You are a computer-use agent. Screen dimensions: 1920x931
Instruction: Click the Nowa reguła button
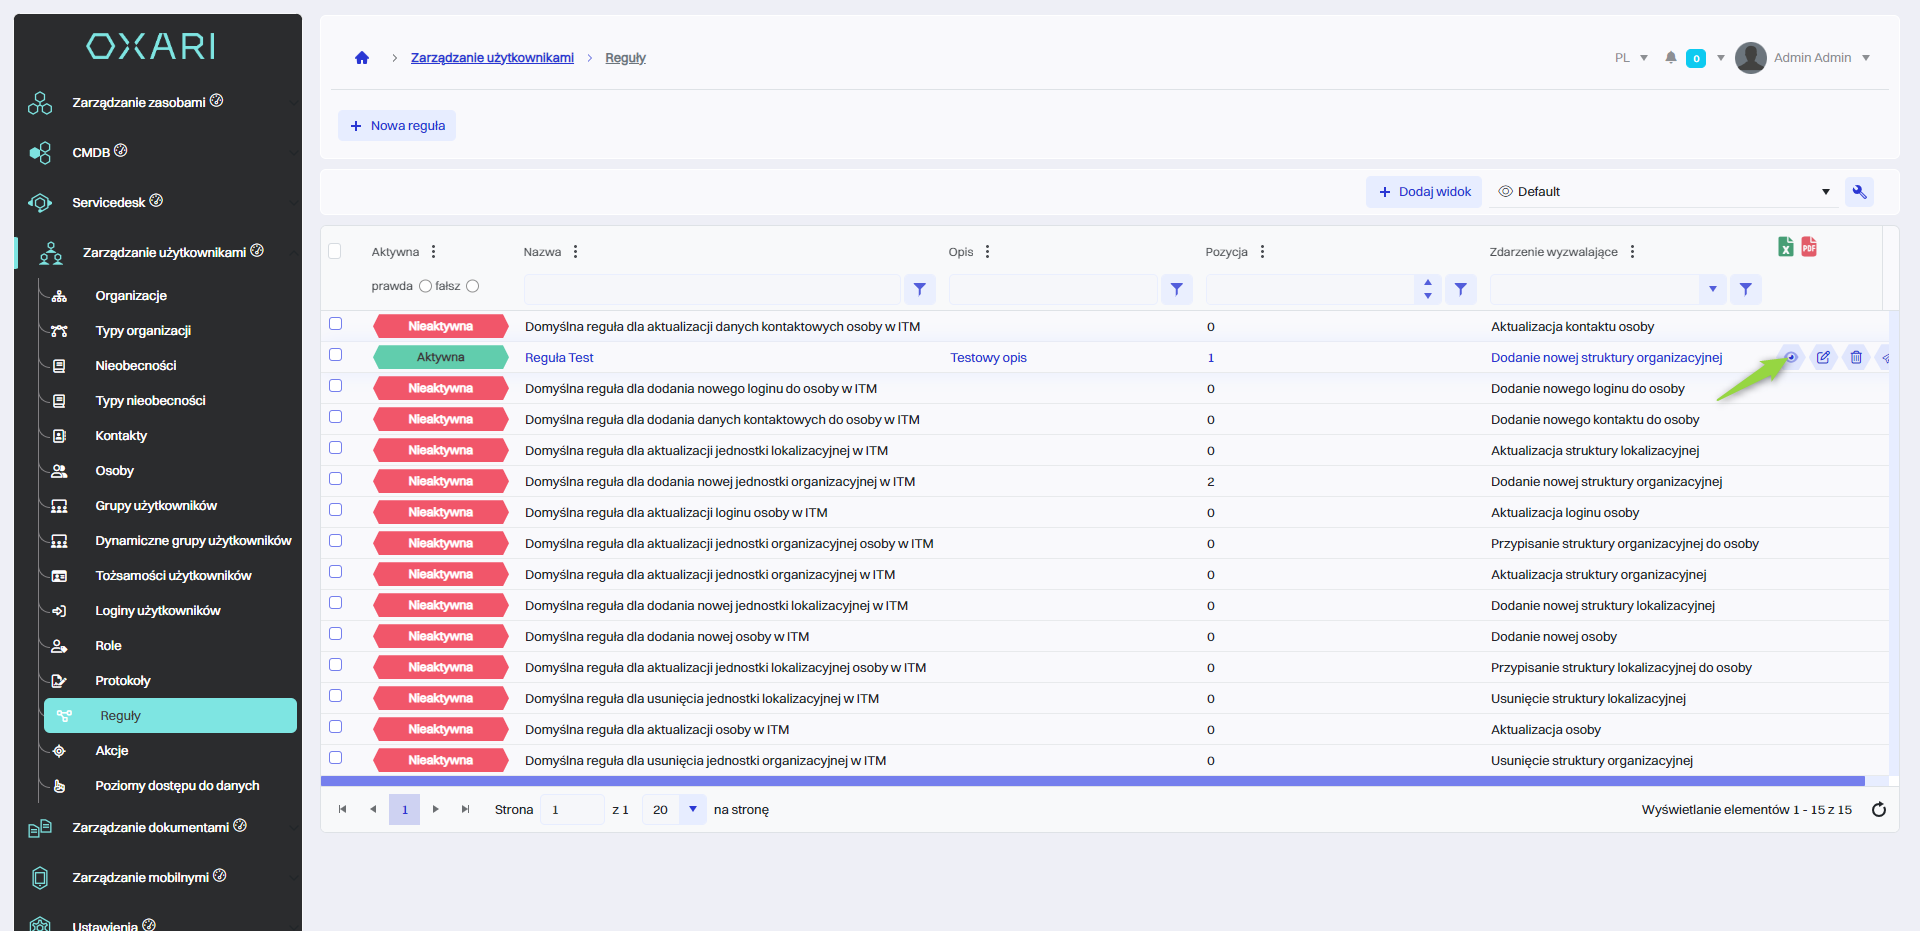(x=397, y=126)
